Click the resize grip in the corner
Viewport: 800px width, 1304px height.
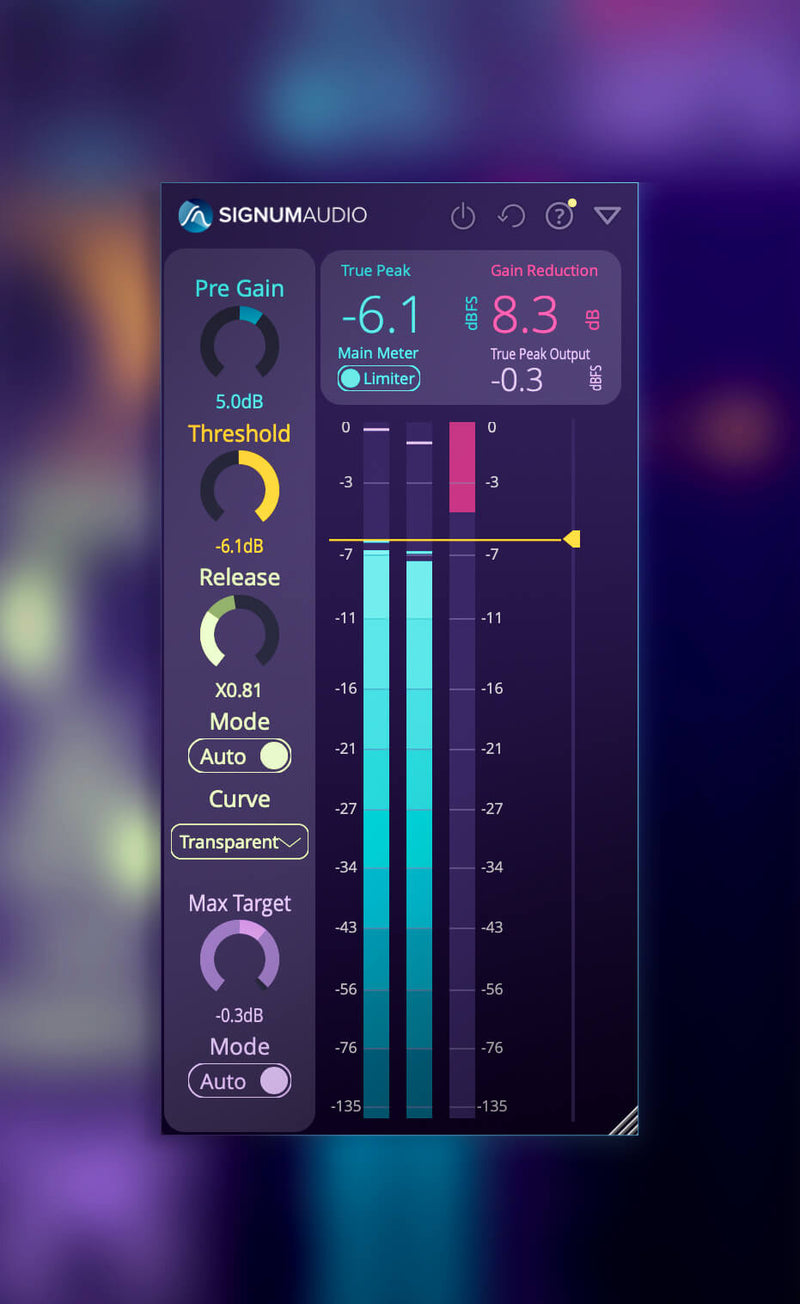tap(624, 1121)
